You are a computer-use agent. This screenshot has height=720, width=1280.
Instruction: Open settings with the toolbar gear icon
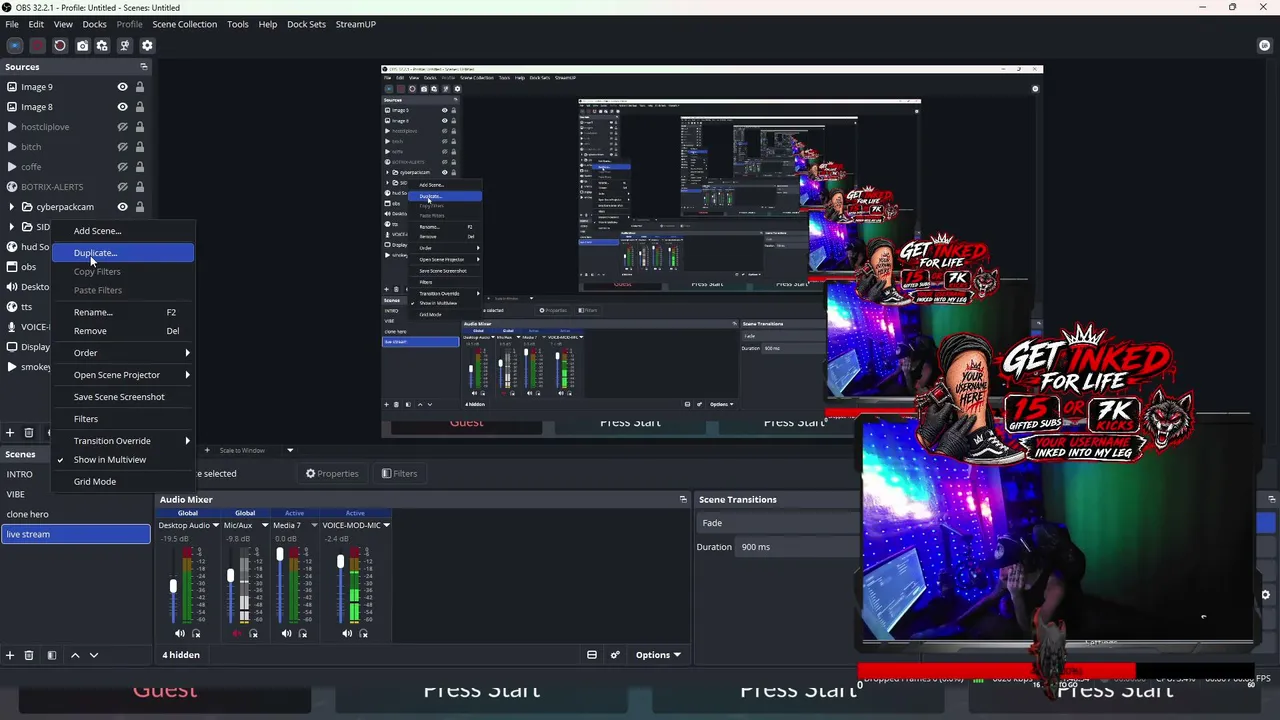147,45
